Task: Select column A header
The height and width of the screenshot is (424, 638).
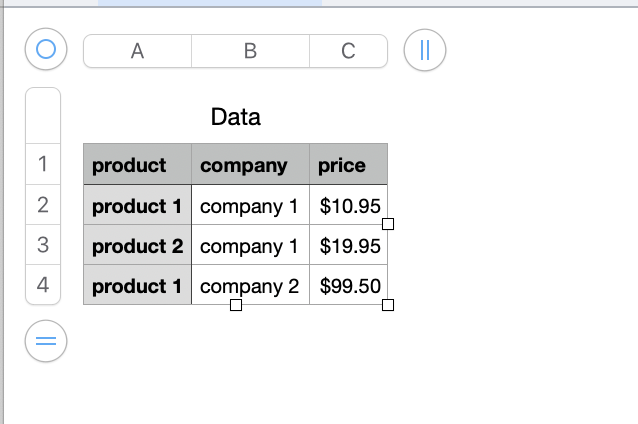Action: (x=137, y=52)
